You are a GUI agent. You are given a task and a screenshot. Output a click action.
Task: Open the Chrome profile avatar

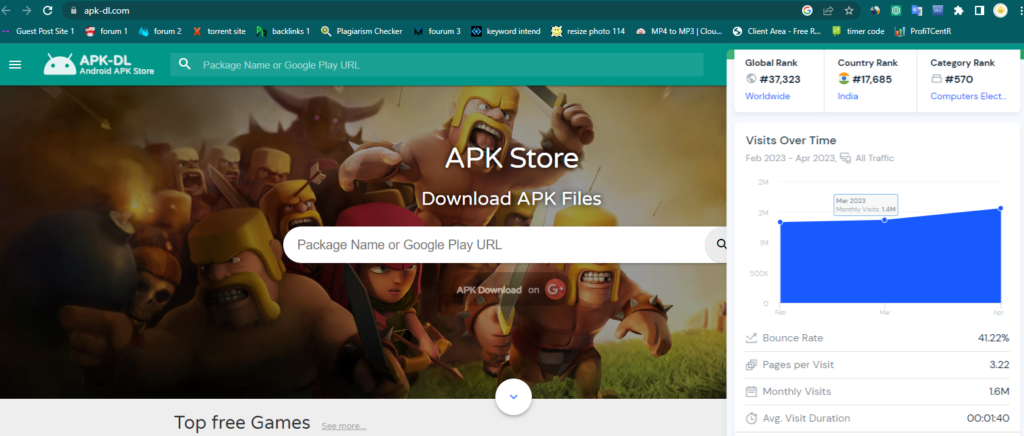click(1000, 10)
